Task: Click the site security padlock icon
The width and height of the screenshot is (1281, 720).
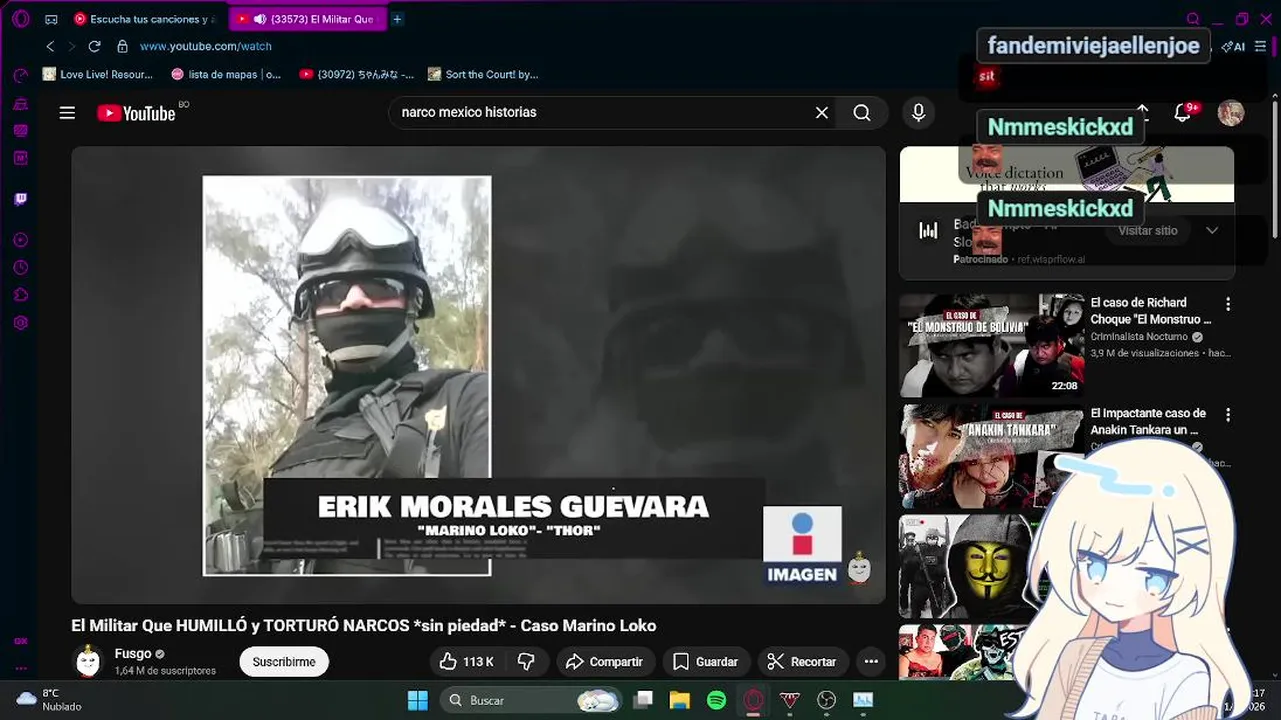Action: [122, 46]
